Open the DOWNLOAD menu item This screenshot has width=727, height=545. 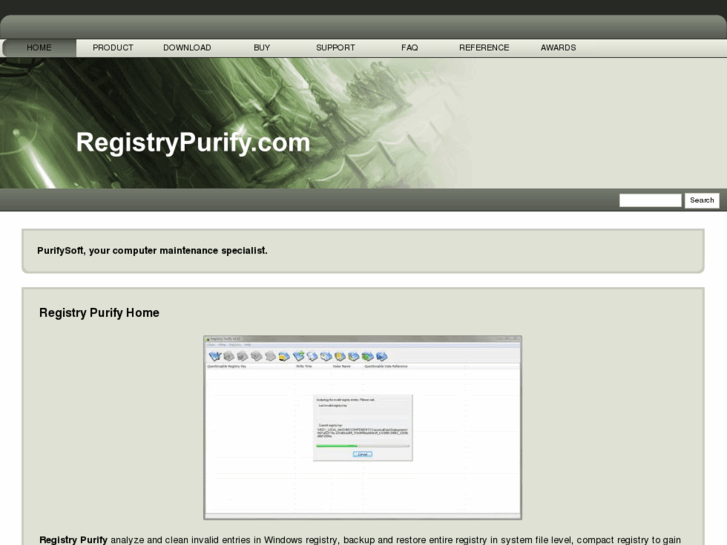187,48
